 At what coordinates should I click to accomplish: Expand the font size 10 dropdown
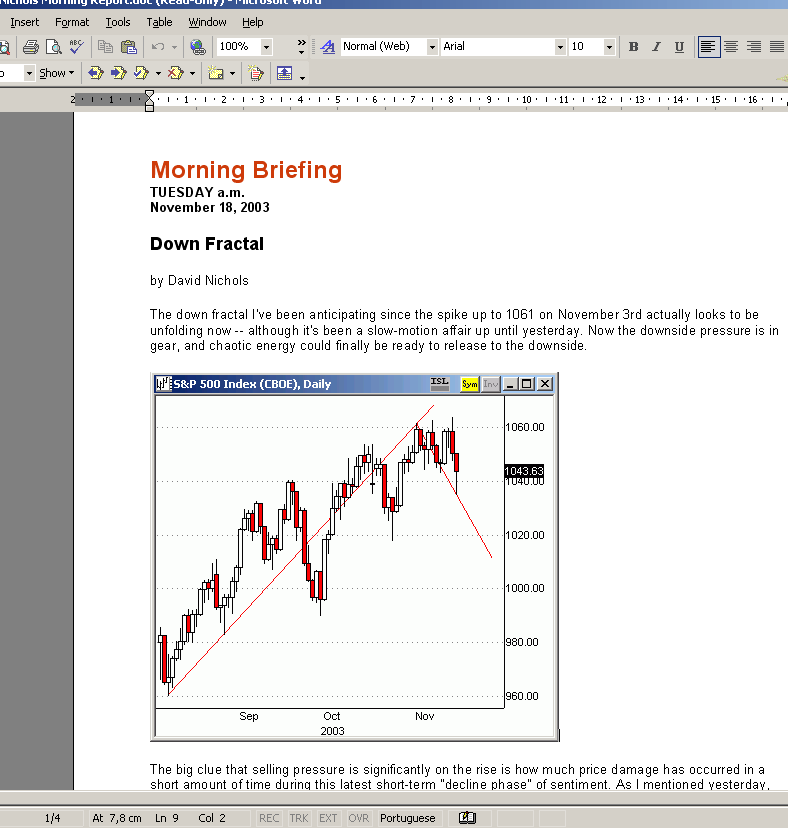tap(609, 47)
